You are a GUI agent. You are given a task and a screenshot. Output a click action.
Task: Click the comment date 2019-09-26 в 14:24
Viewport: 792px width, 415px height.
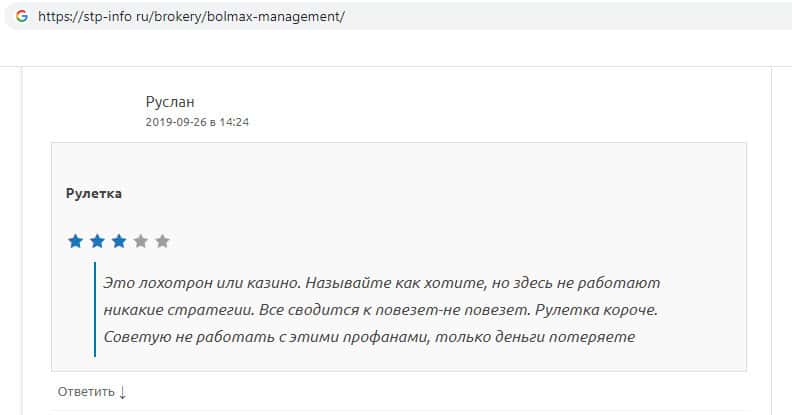coord(197,122)
